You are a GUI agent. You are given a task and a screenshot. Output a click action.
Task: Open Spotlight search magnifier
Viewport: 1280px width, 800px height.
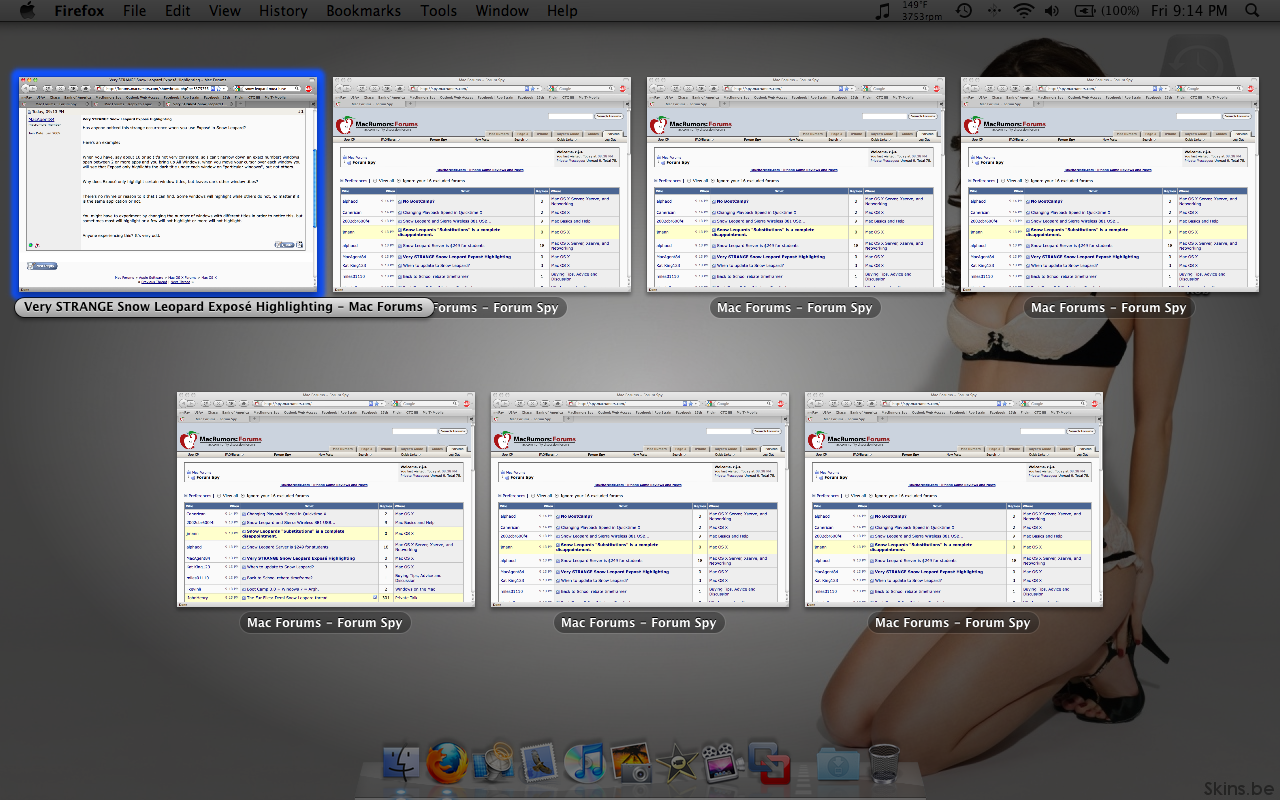click(x=1252, y=10)
